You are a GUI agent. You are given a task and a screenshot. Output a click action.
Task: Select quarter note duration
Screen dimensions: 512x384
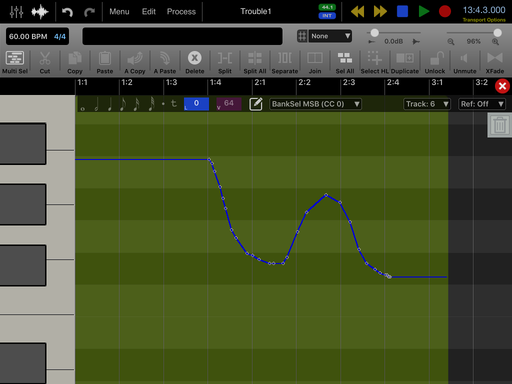point(110,104)
